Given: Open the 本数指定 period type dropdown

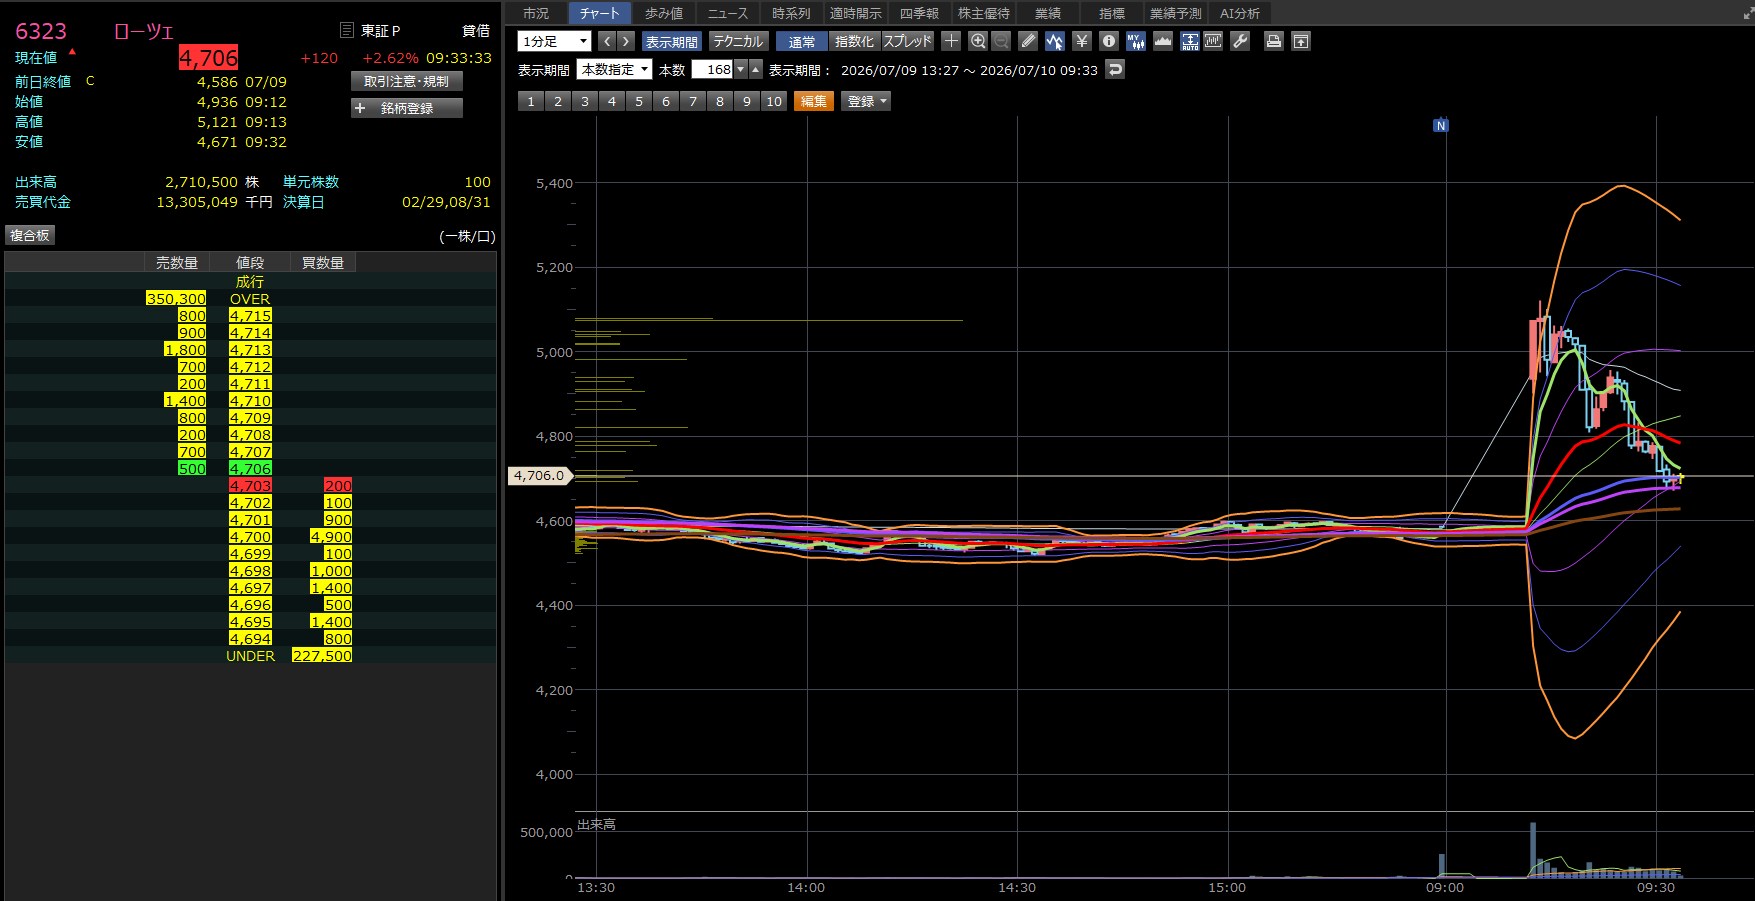Looking at the screenshot, I should click(x=615, y=69).
